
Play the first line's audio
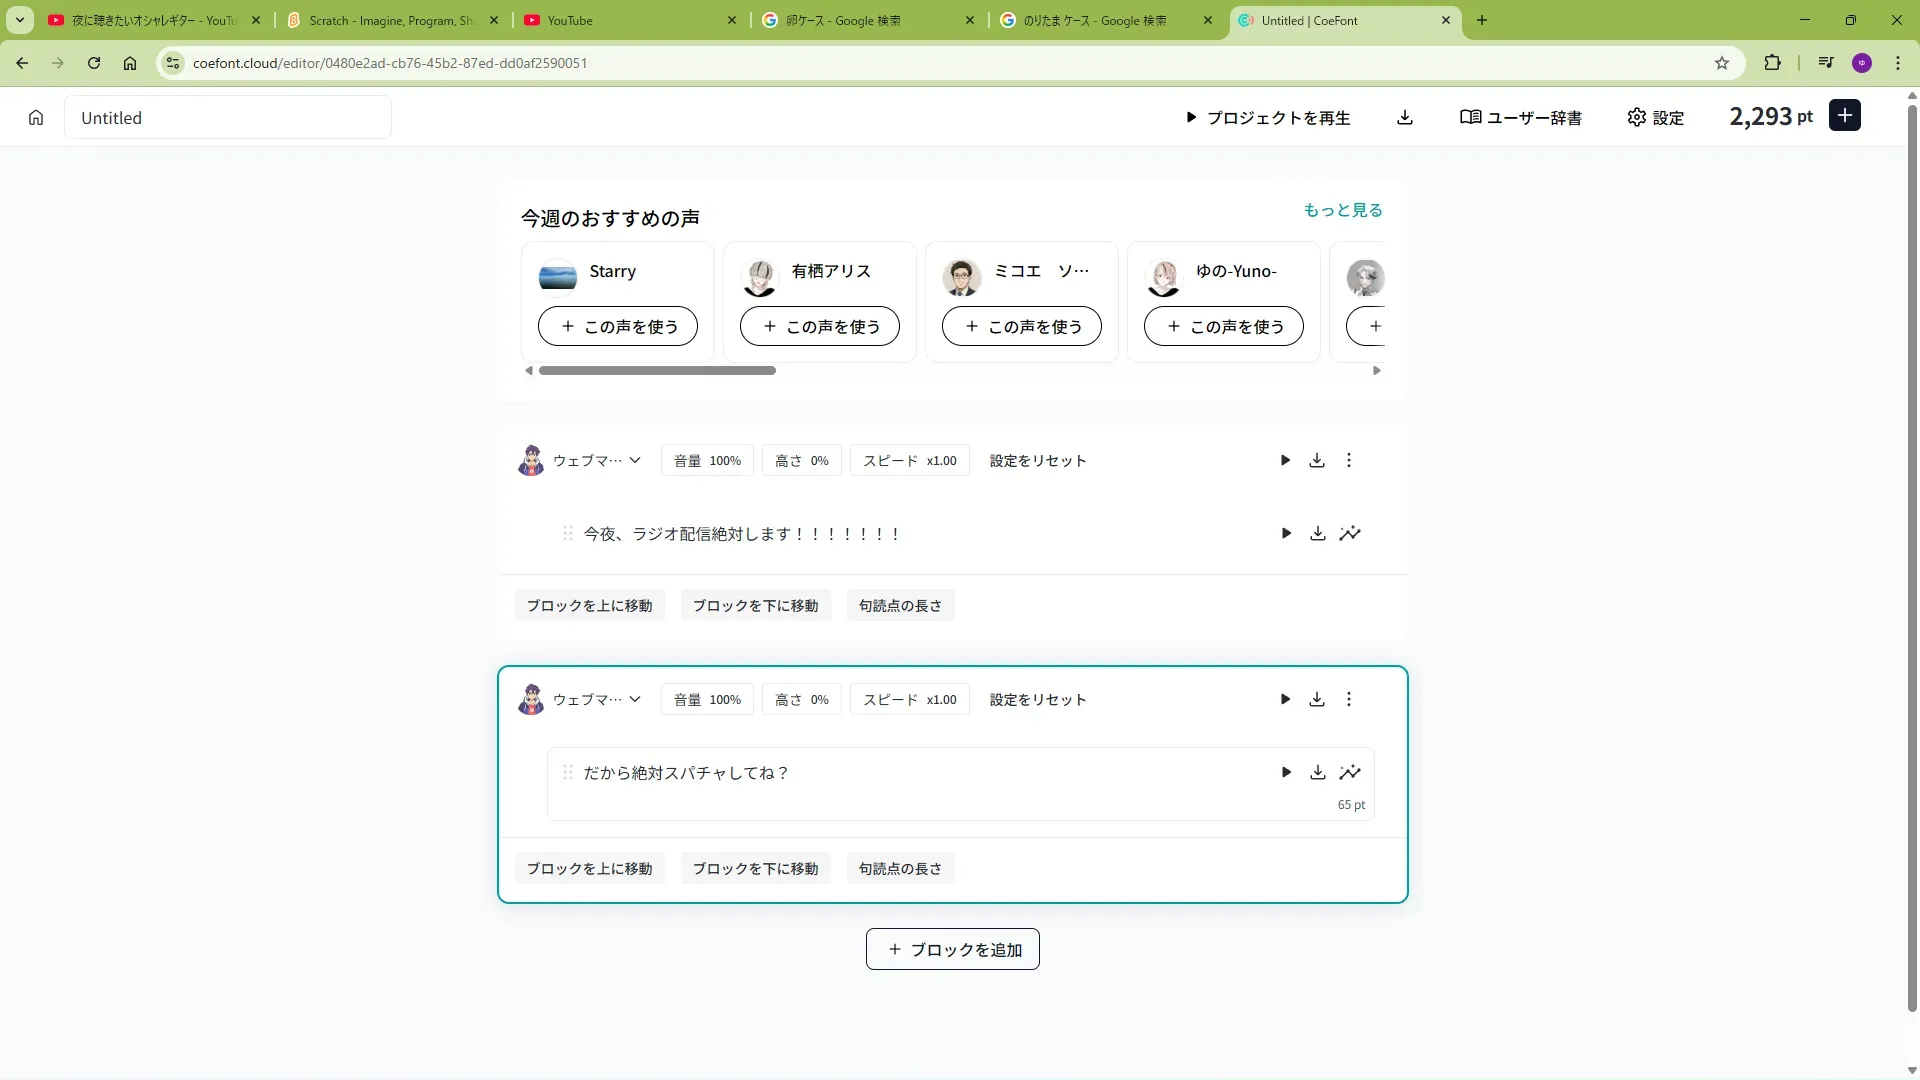[1286, 534]
